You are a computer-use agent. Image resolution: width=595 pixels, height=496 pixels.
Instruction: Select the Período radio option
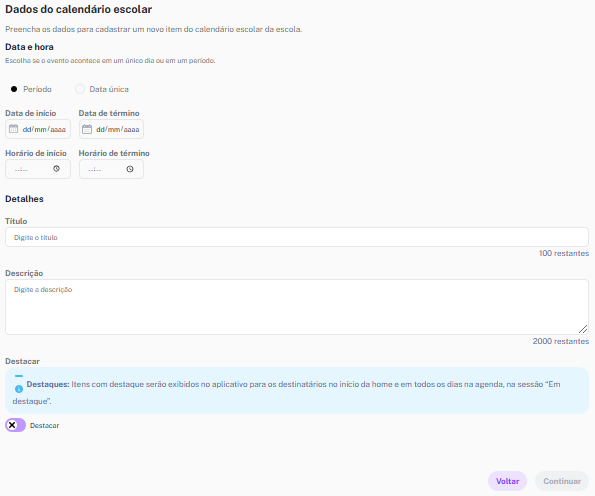pos(14,89)
